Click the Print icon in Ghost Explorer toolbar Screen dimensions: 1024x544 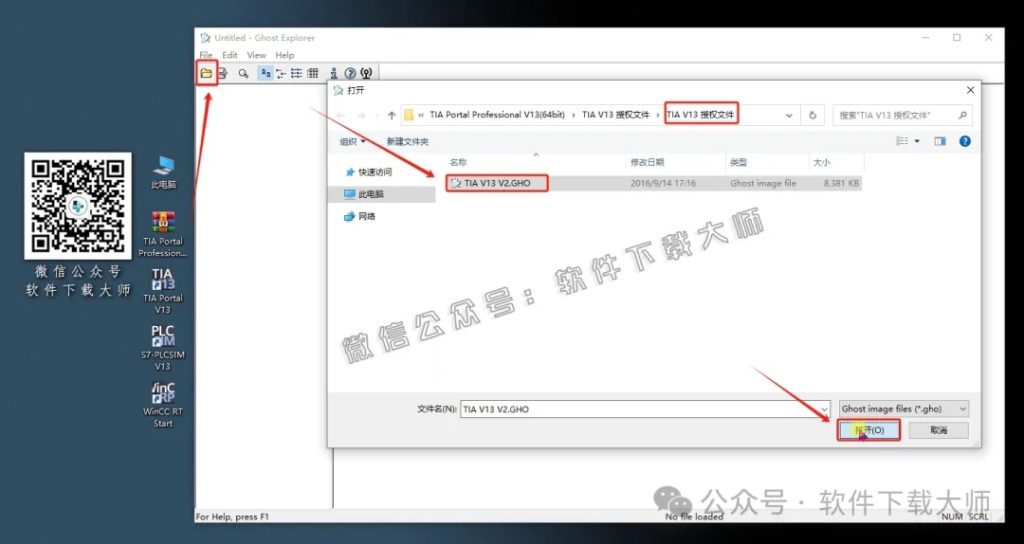tap(223, 73)
